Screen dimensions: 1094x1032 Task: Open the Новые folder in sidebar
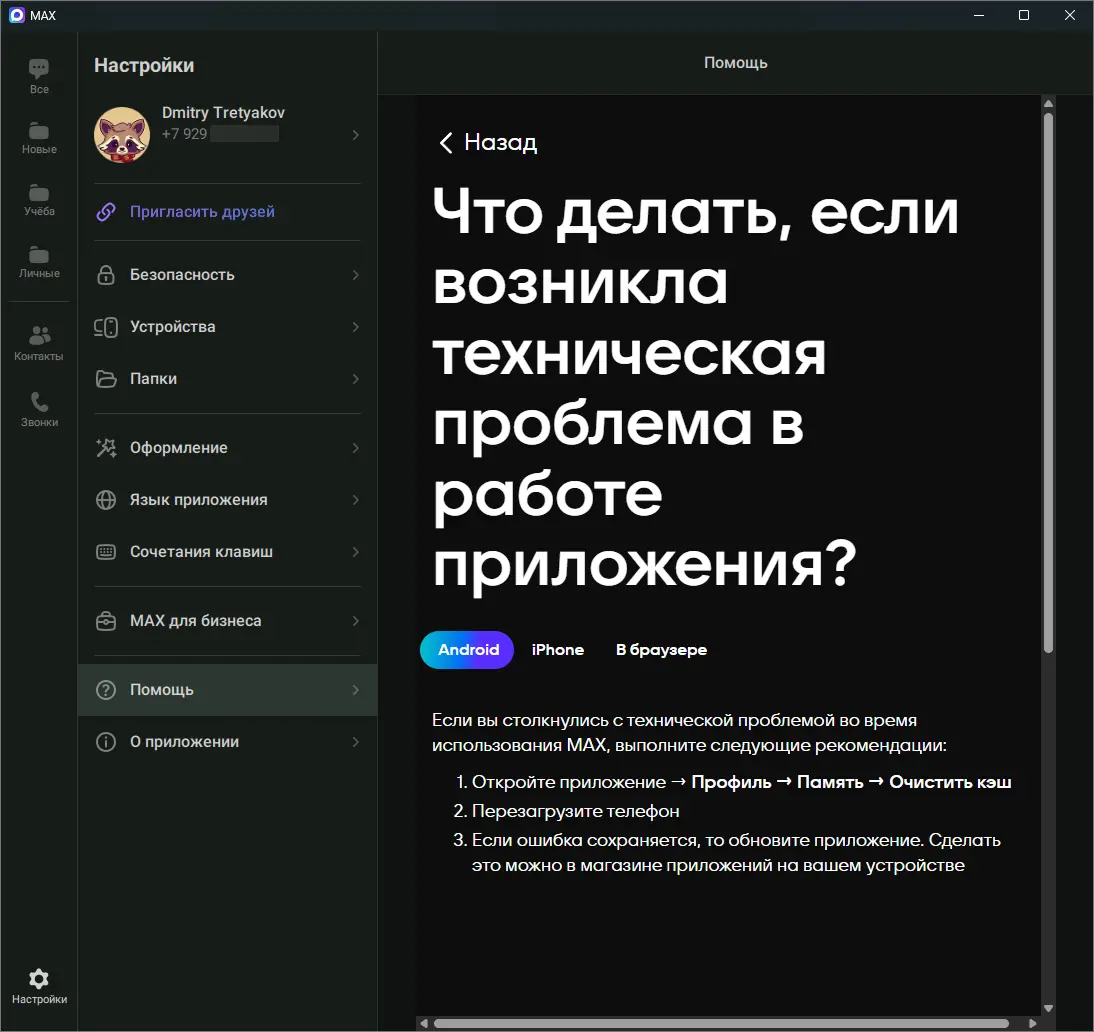pyautogui.click(x=39, y=138)
